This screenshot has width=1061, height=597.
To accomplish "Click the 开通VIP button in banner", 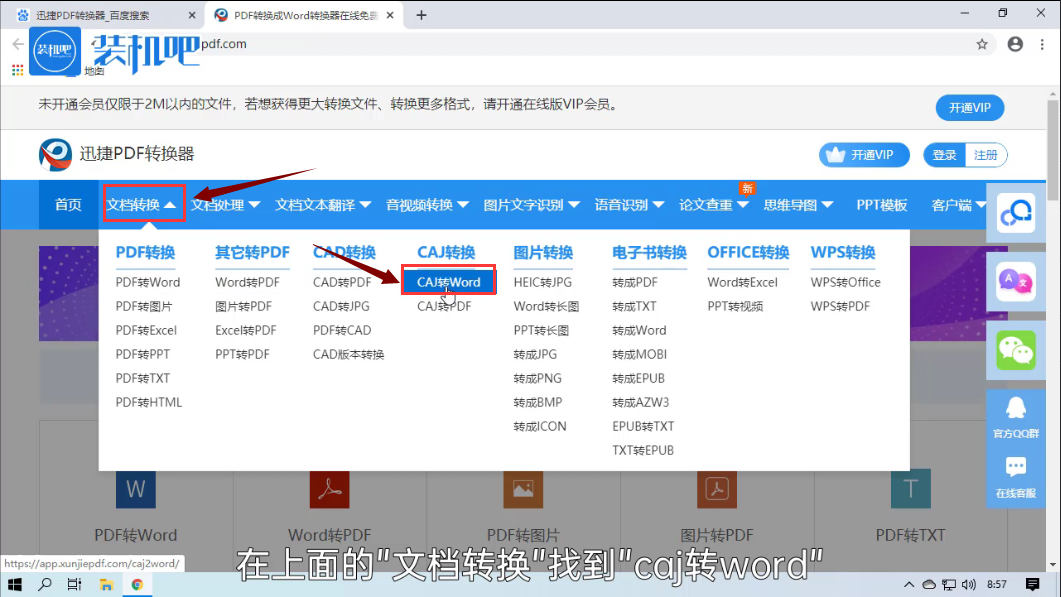I will 969,108.
